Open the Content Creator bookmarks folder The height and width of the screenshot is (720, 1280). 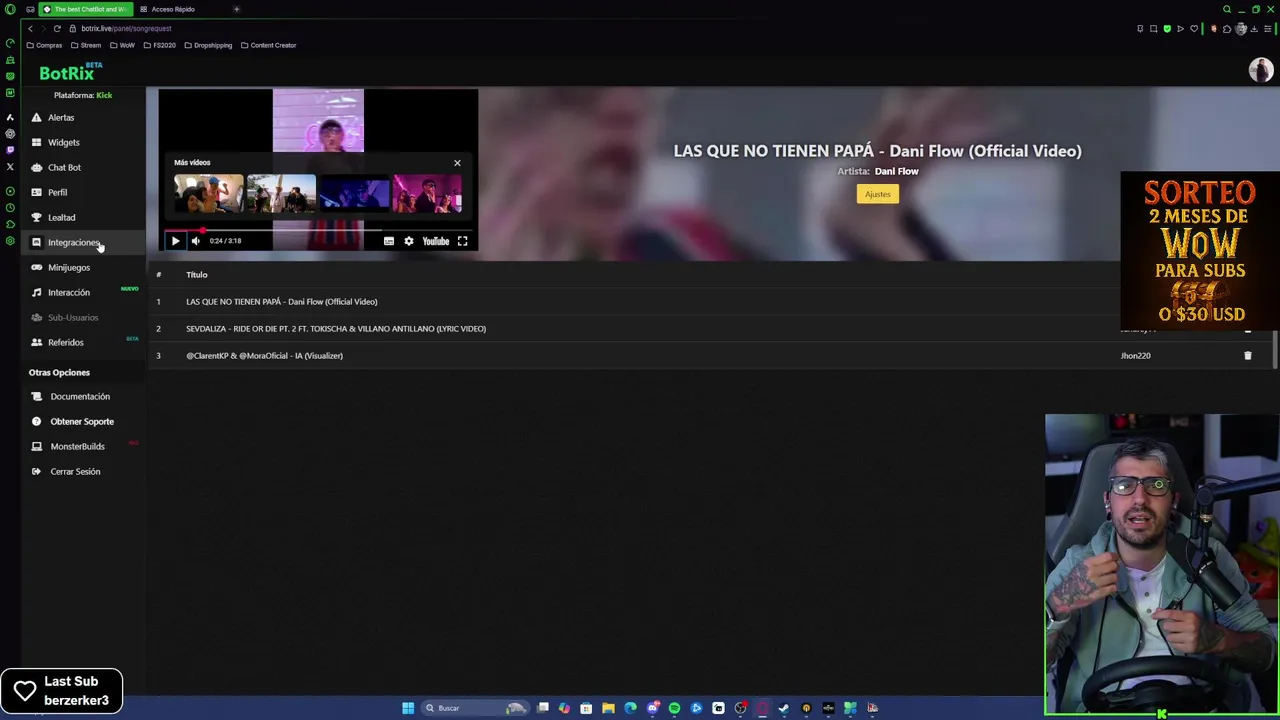(x=268, y=45)
